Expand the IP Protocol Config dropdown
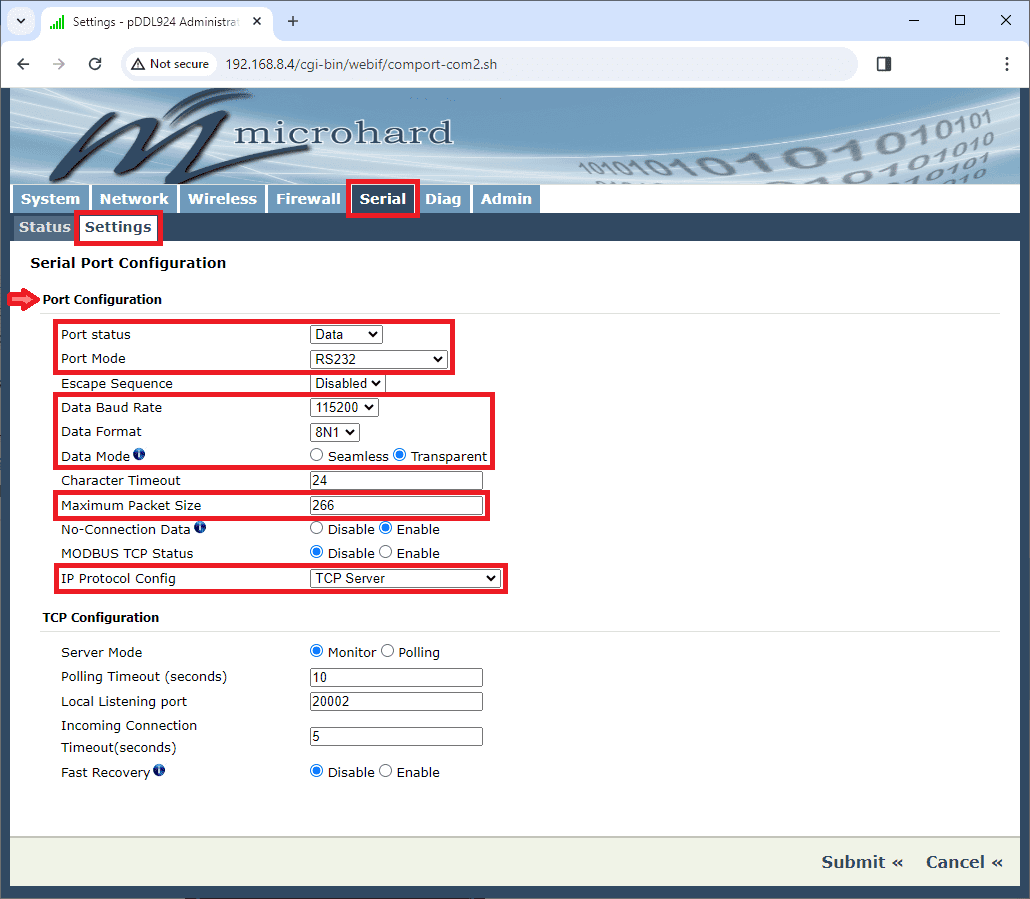Image resolution: width=1030 pixels, height=899 pixels. point(405,578)
